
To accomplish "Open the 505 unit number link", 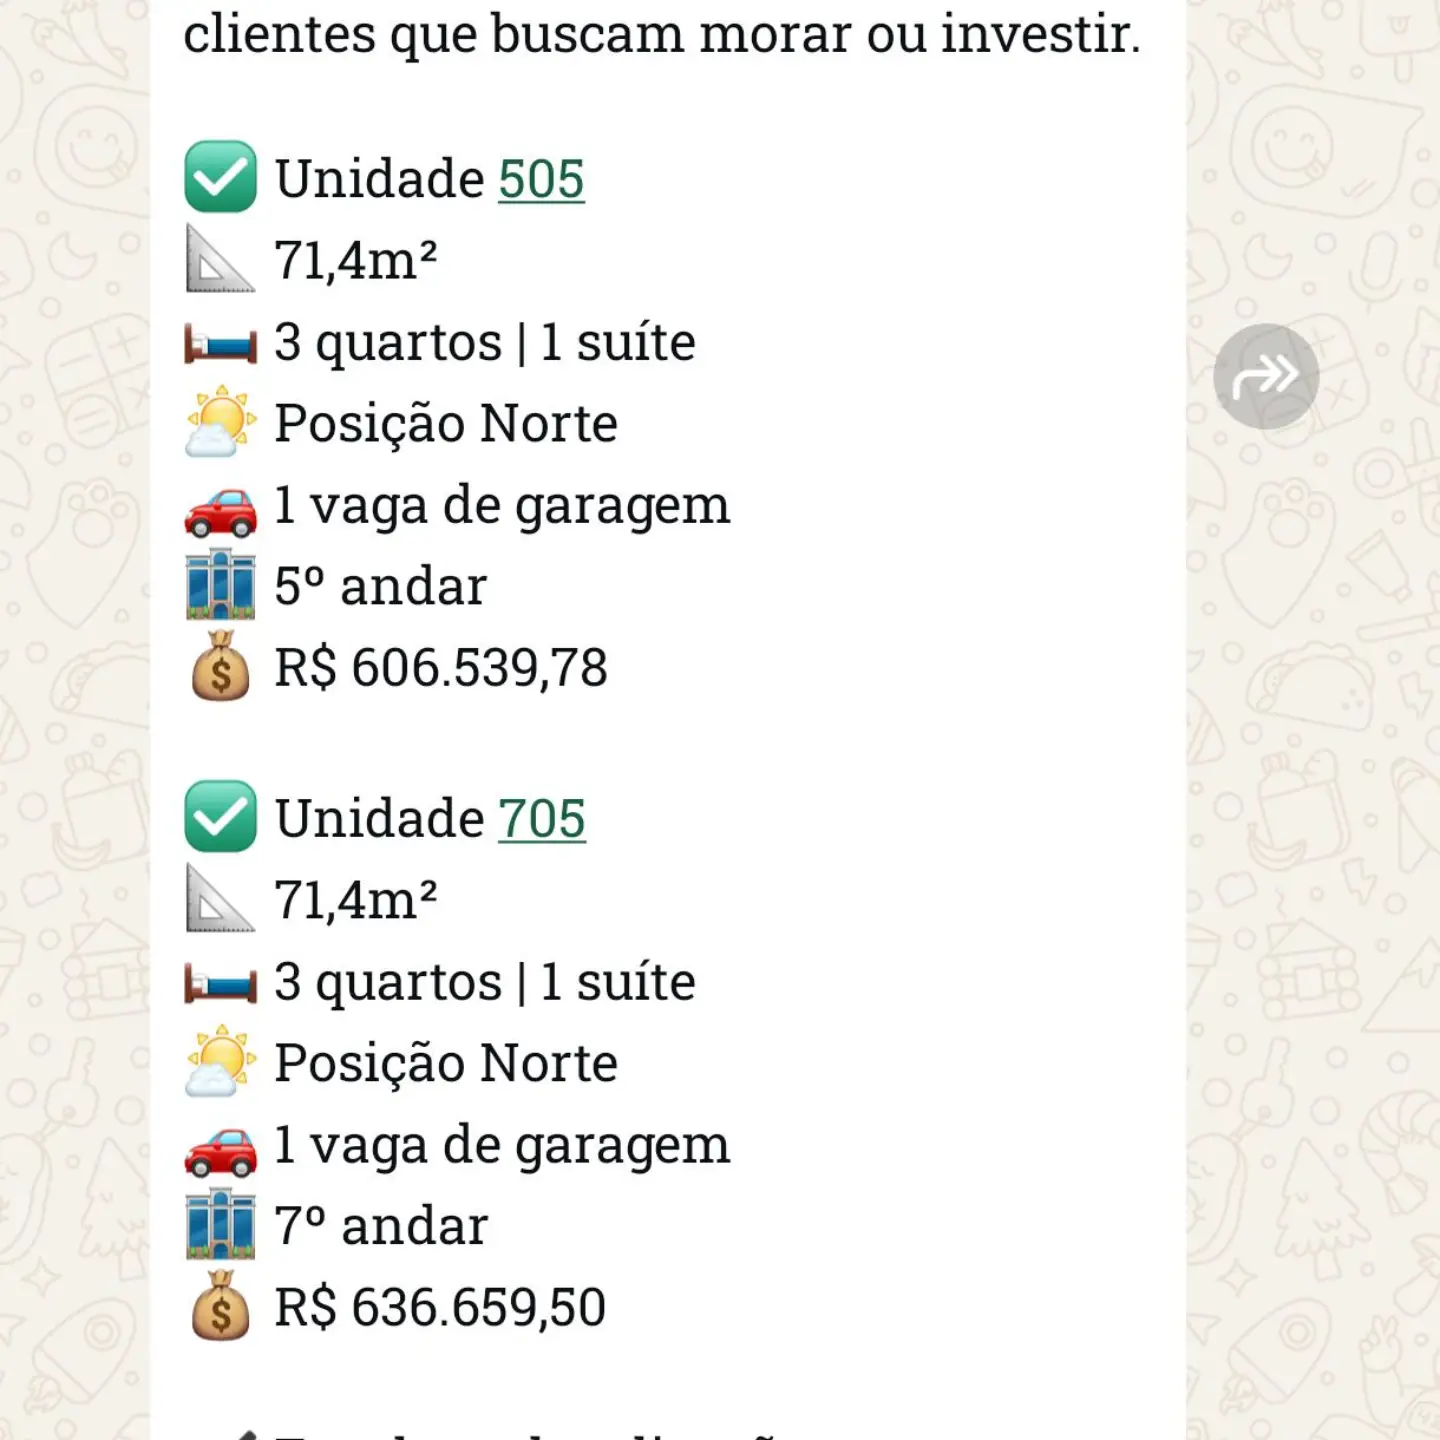I will click(x=541, y=179).
